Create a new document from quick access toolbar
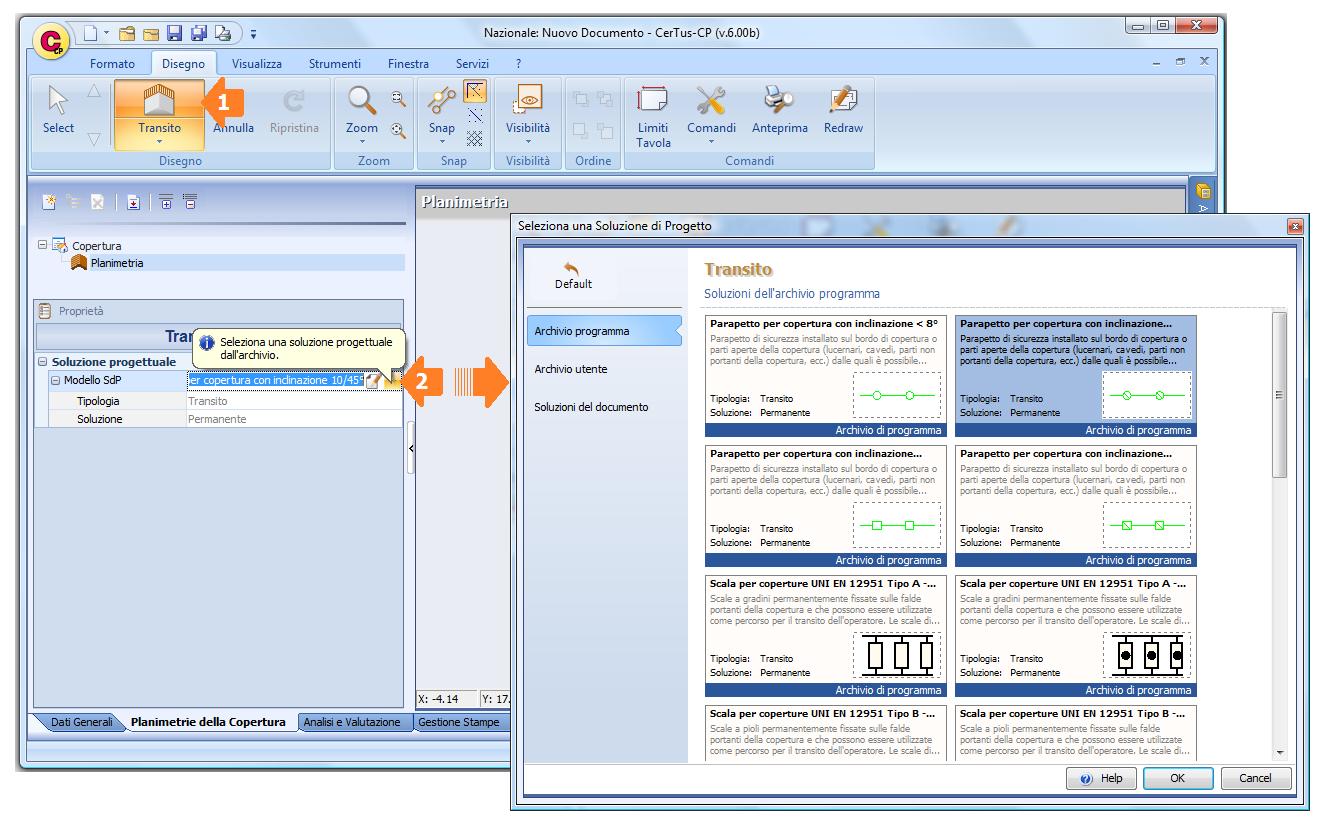 89,34
